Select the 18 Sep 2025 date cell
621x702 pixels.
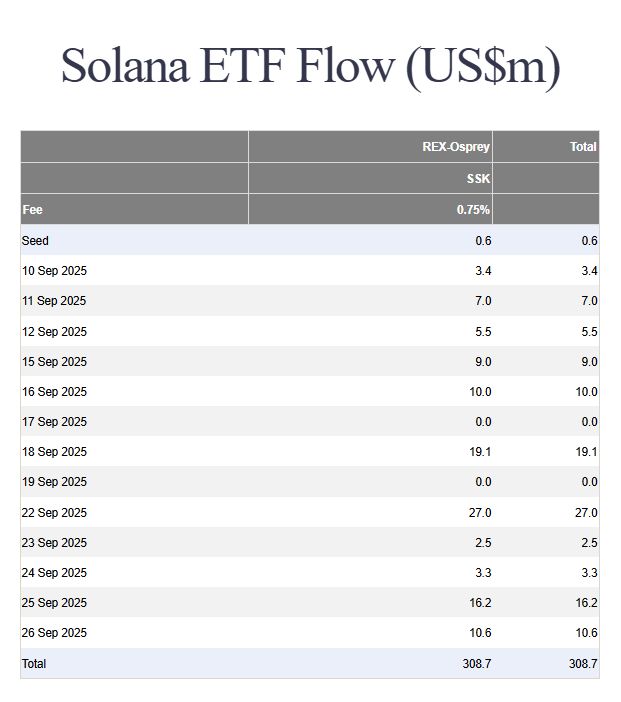coord(54,452)
